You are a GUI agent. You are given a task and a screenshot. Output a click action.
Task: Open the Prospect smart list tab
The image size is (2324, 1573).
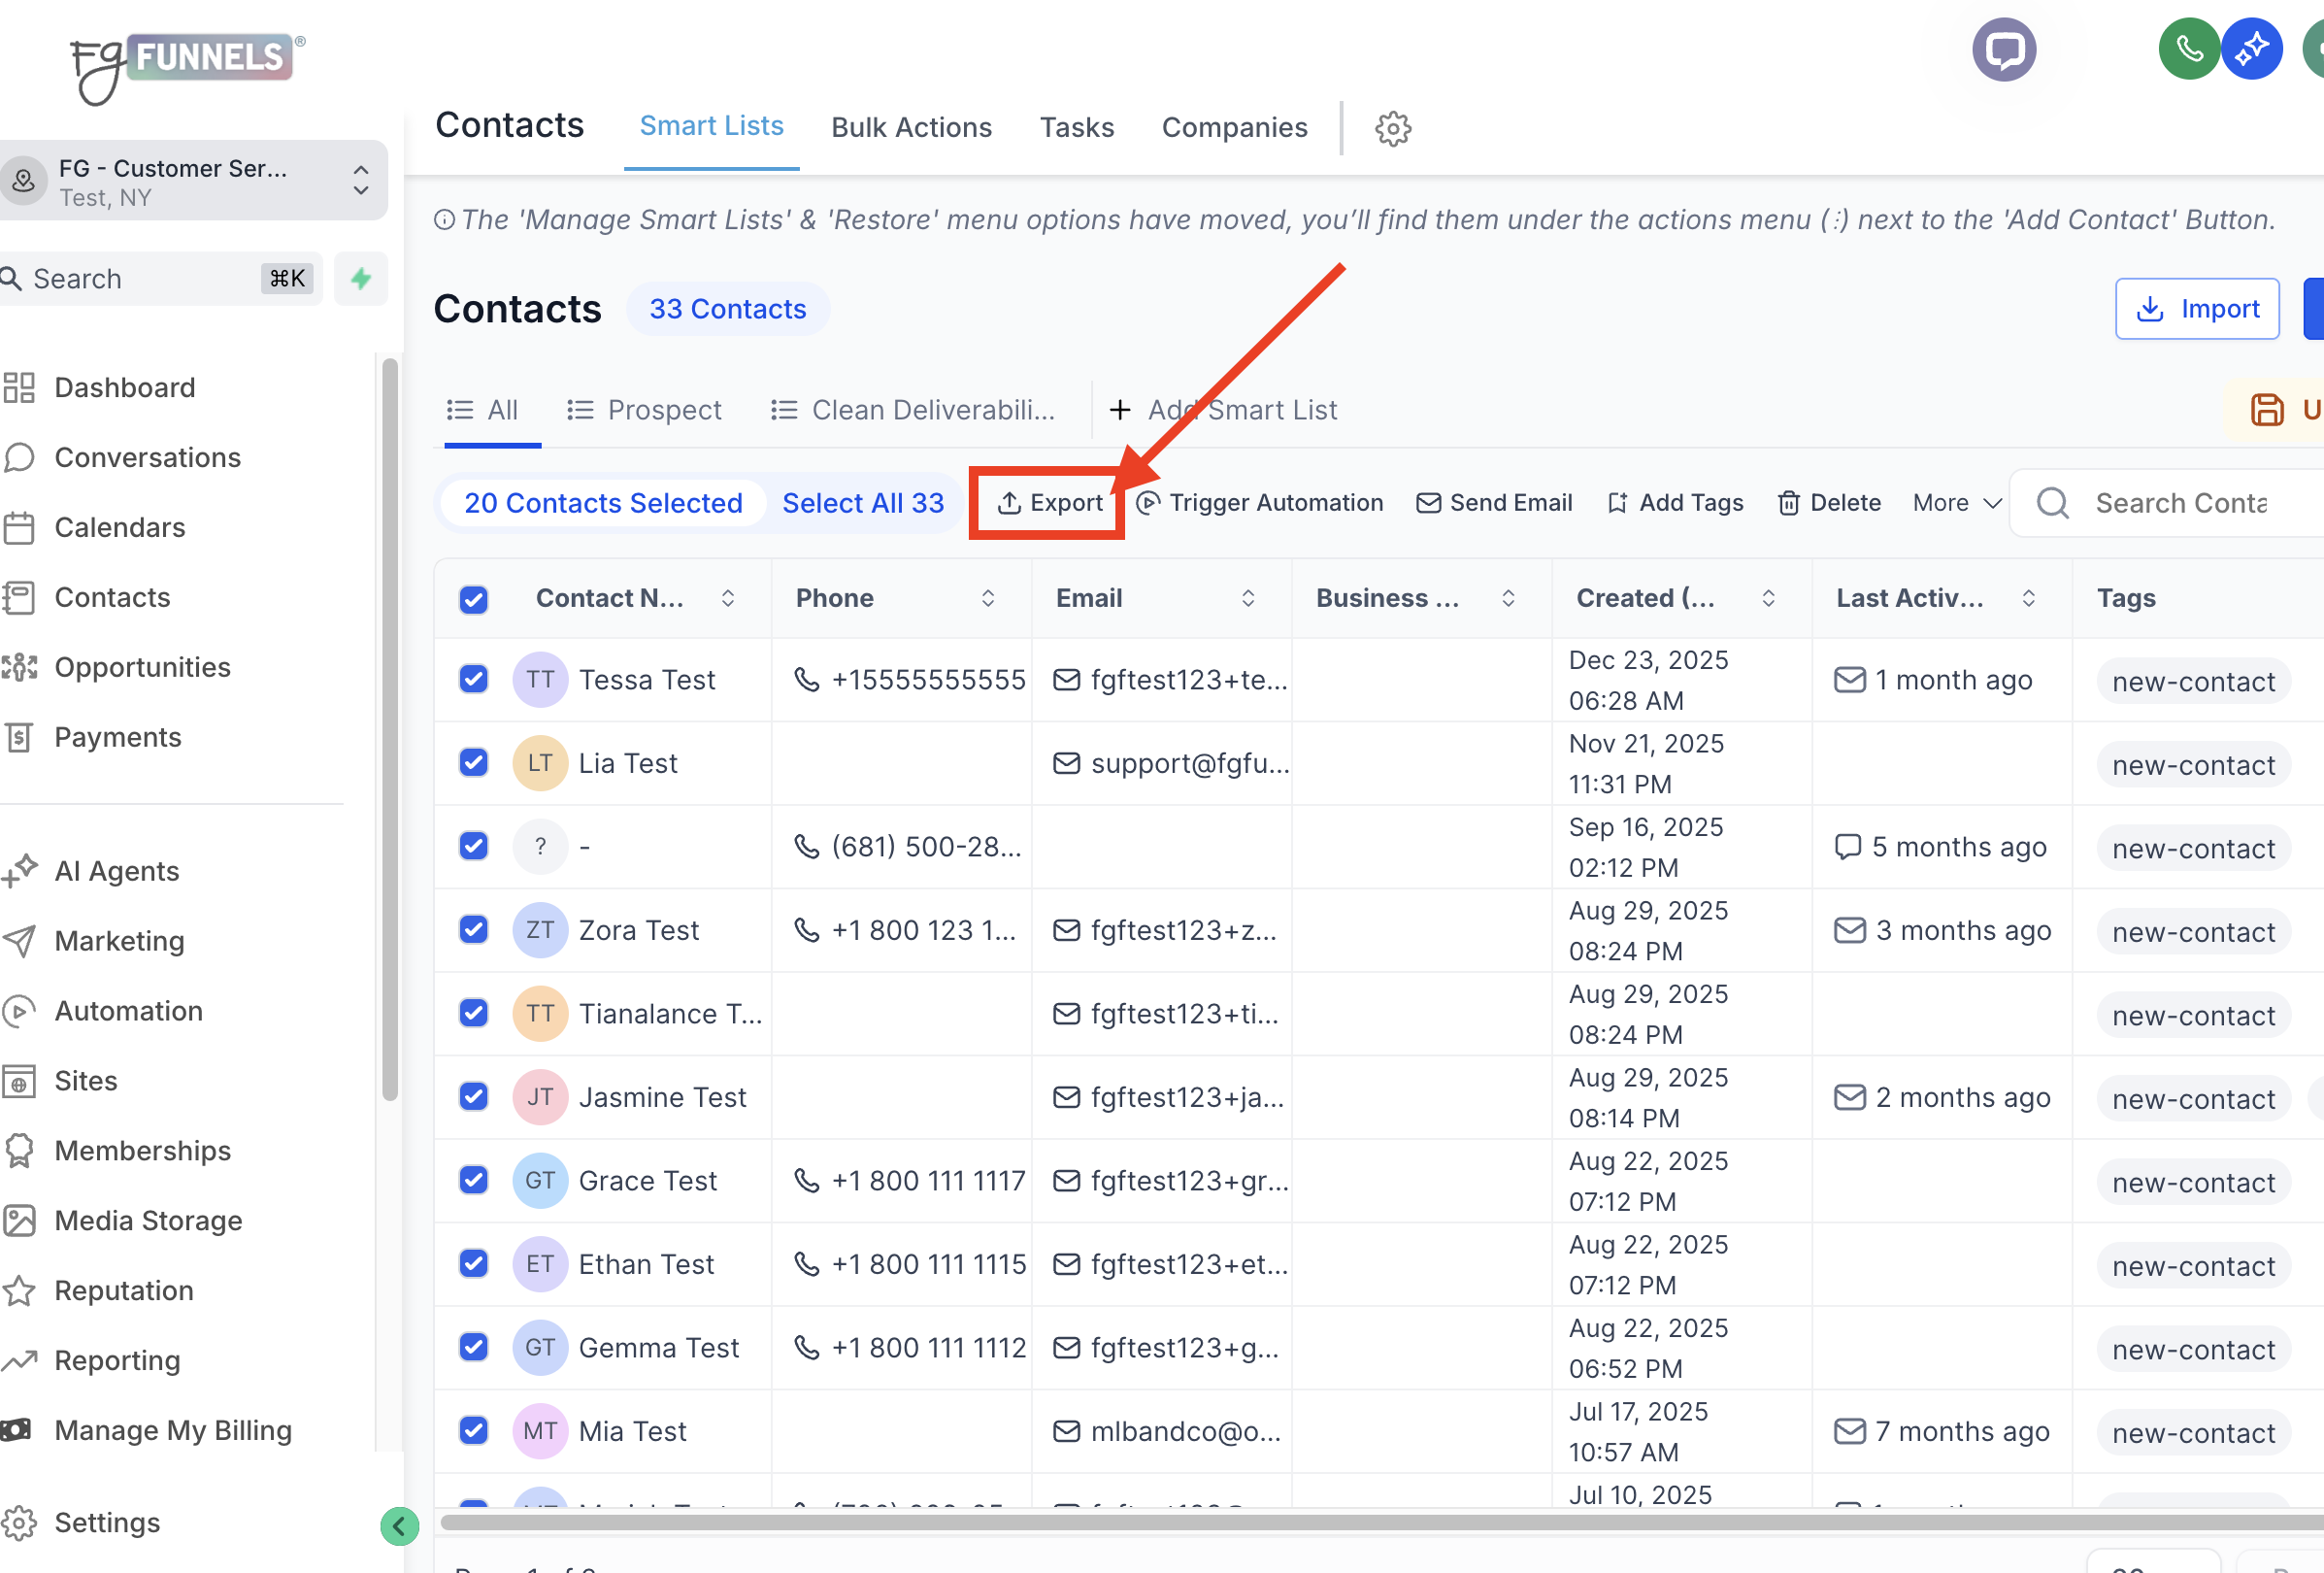(644, 410)
